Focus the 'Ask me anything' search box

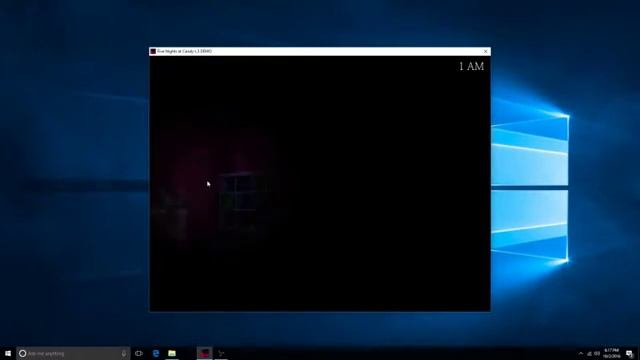(x=73, y=353)
